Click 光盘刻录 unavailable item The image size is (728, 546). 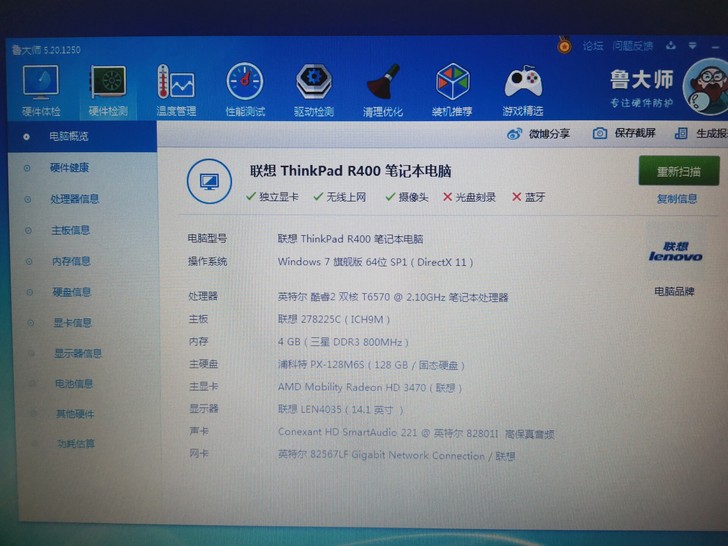click(x=469, y=197)
